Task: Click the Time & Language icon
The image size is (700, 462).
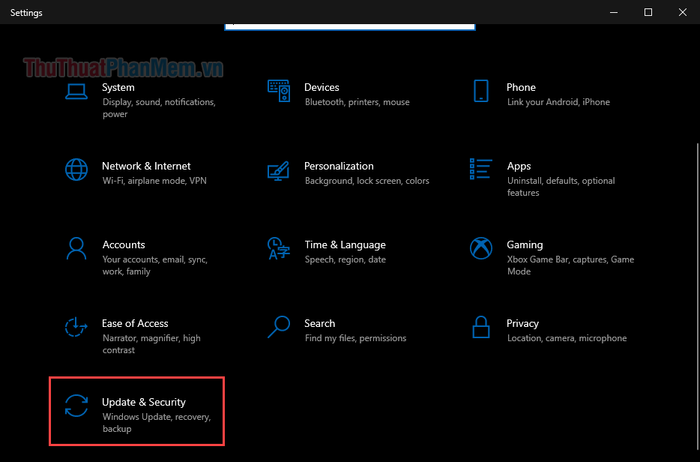Action: 279,248
